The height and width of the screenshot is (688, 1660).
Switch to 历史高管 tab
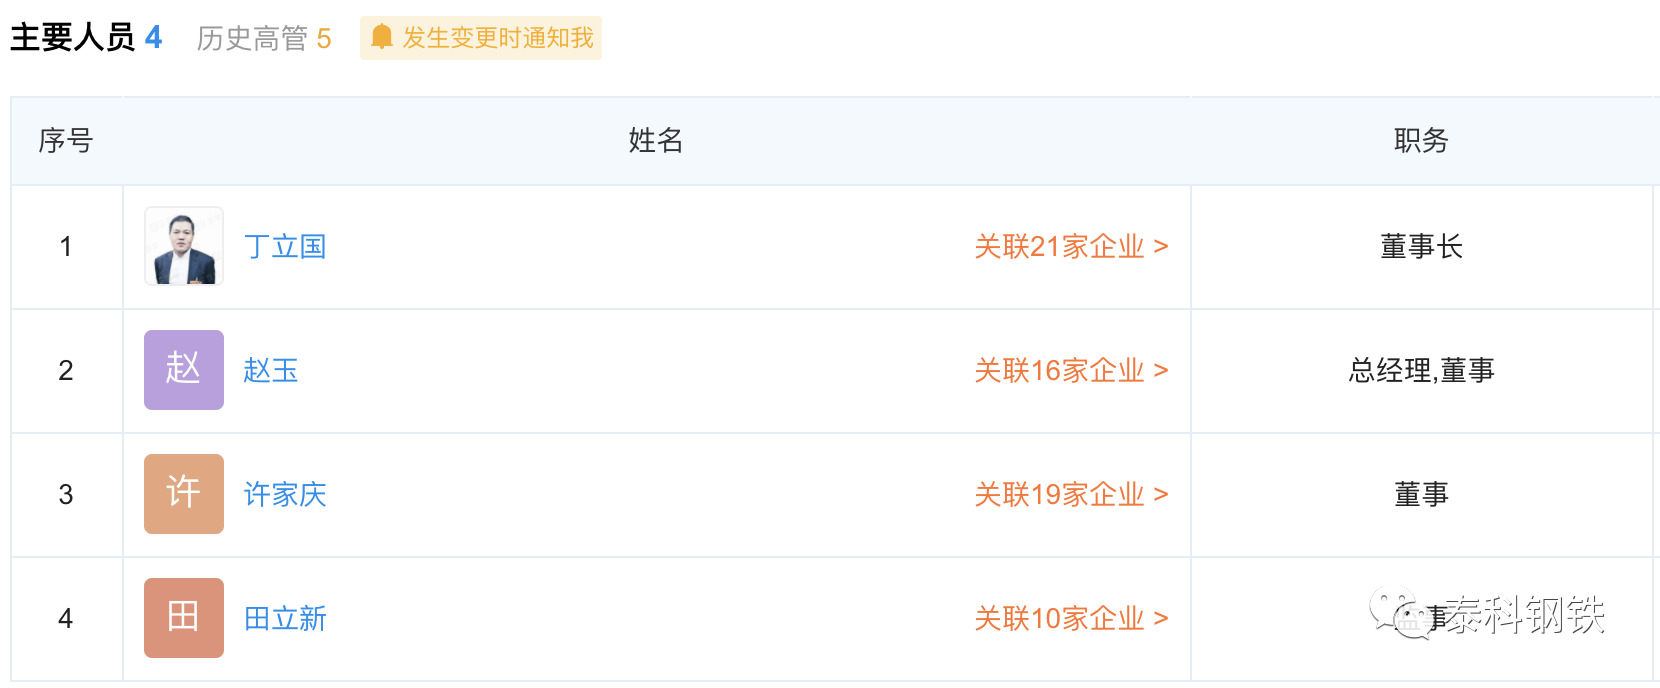(x=264, y=38)
